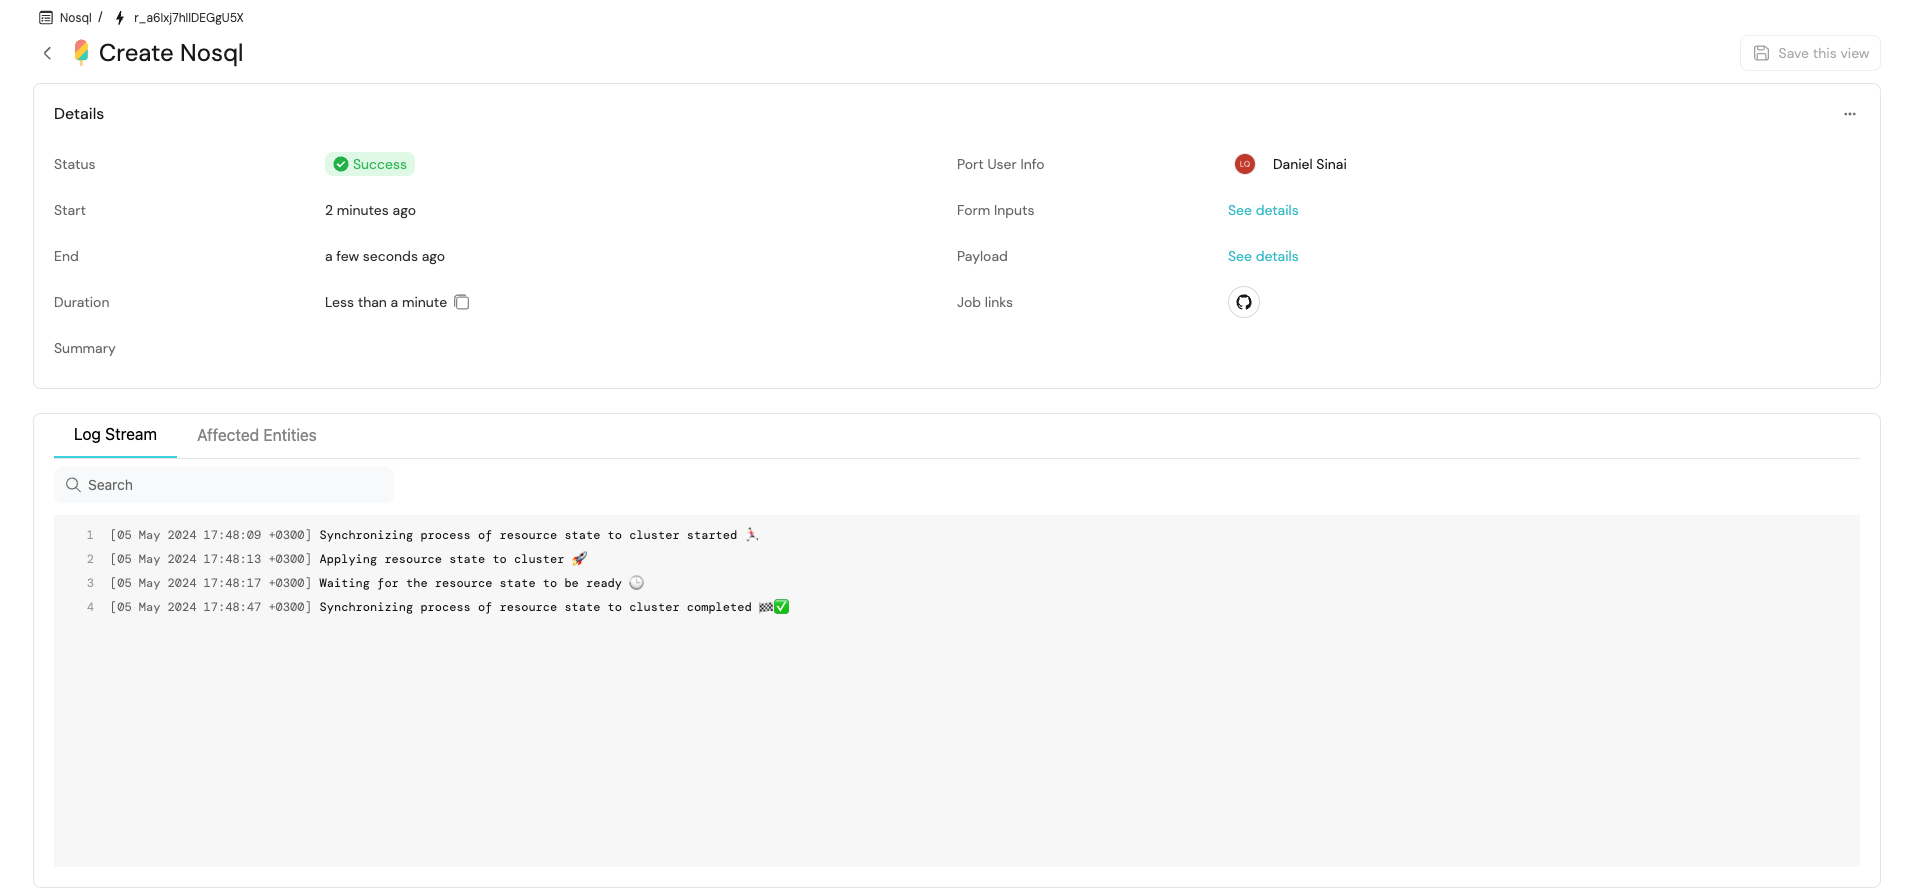Click the lightning bolt run icon

120,18
